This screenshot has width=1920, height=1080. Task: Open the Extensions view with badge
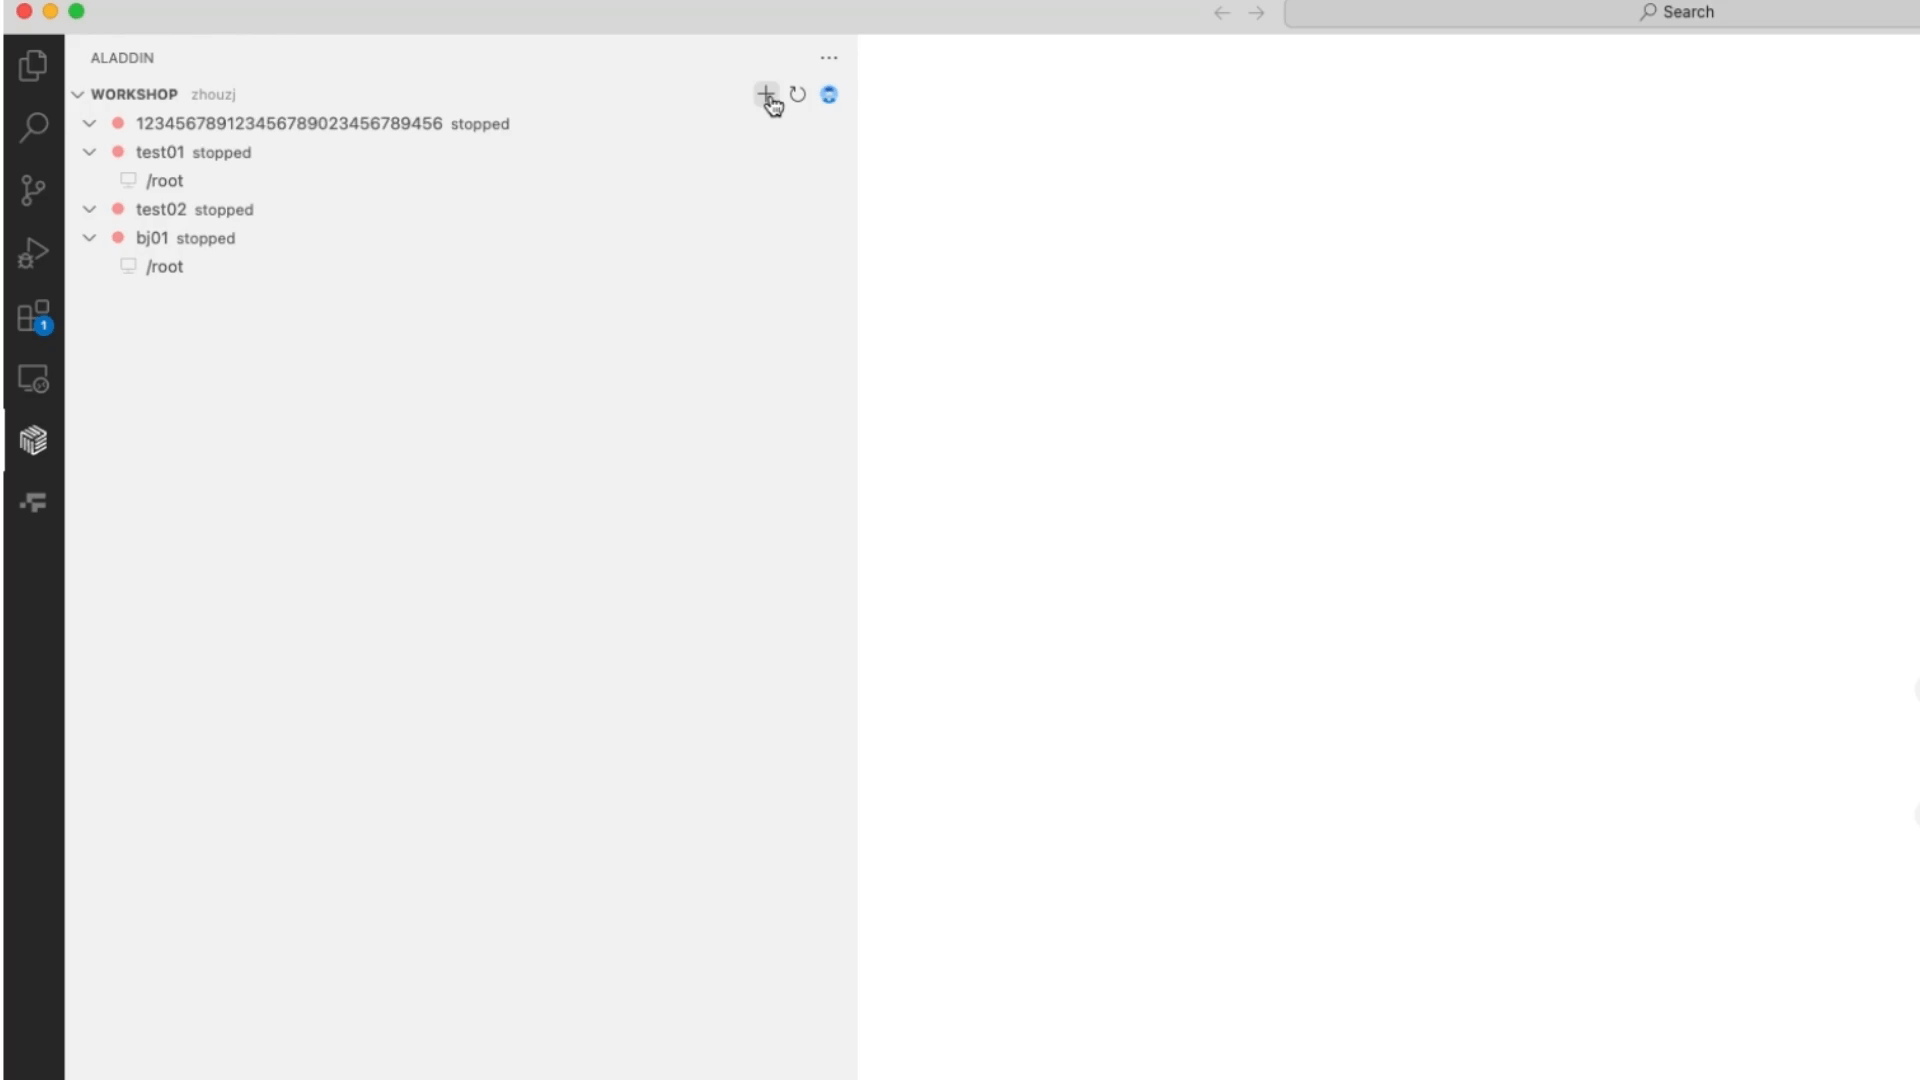point(33,317)
